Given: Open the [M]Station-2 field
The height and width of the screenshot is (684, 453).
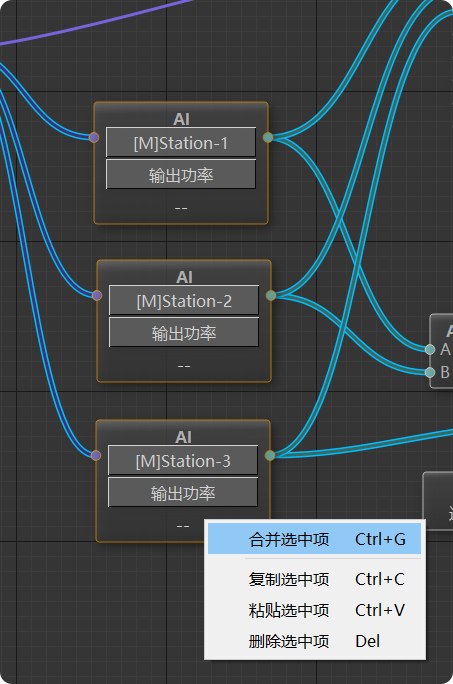Looking at the screenshot, I should (x=184, y=300).
